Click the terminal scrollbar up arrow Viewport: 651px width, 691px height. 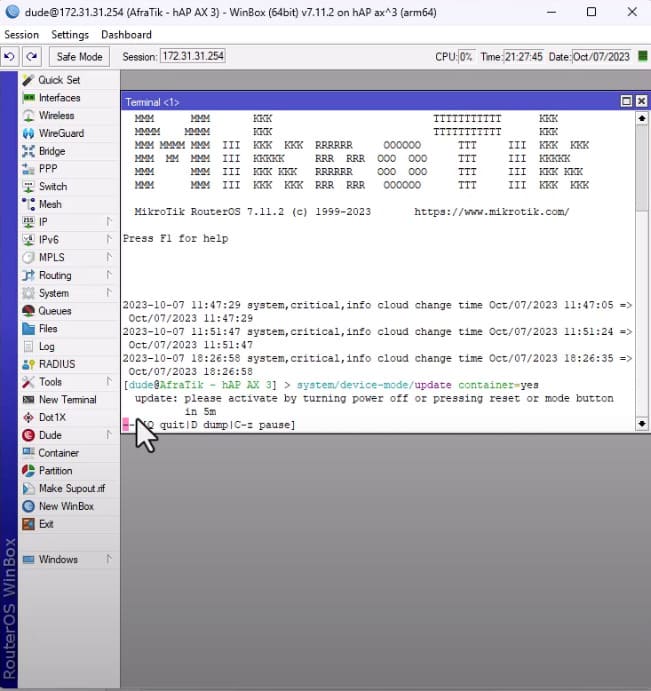pos(642,118)
